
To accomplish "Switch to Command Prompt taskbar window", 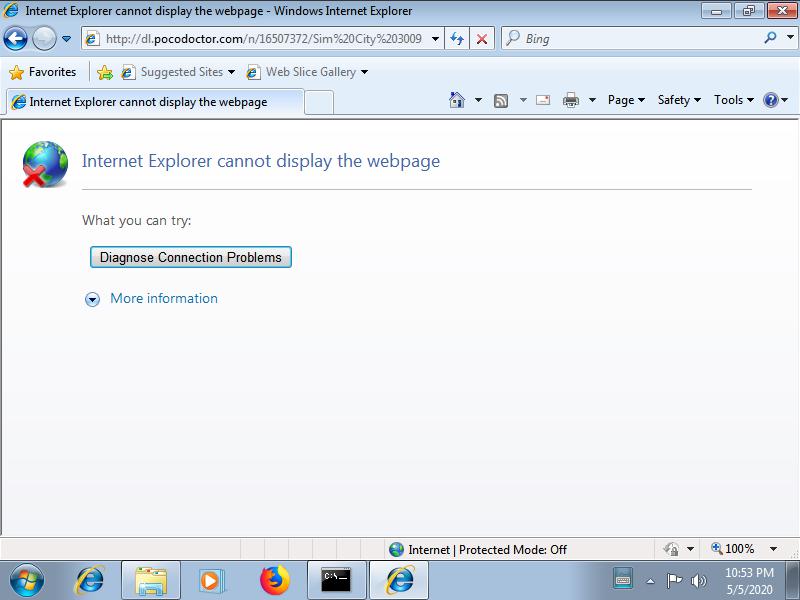I will (x=337, y=581).
